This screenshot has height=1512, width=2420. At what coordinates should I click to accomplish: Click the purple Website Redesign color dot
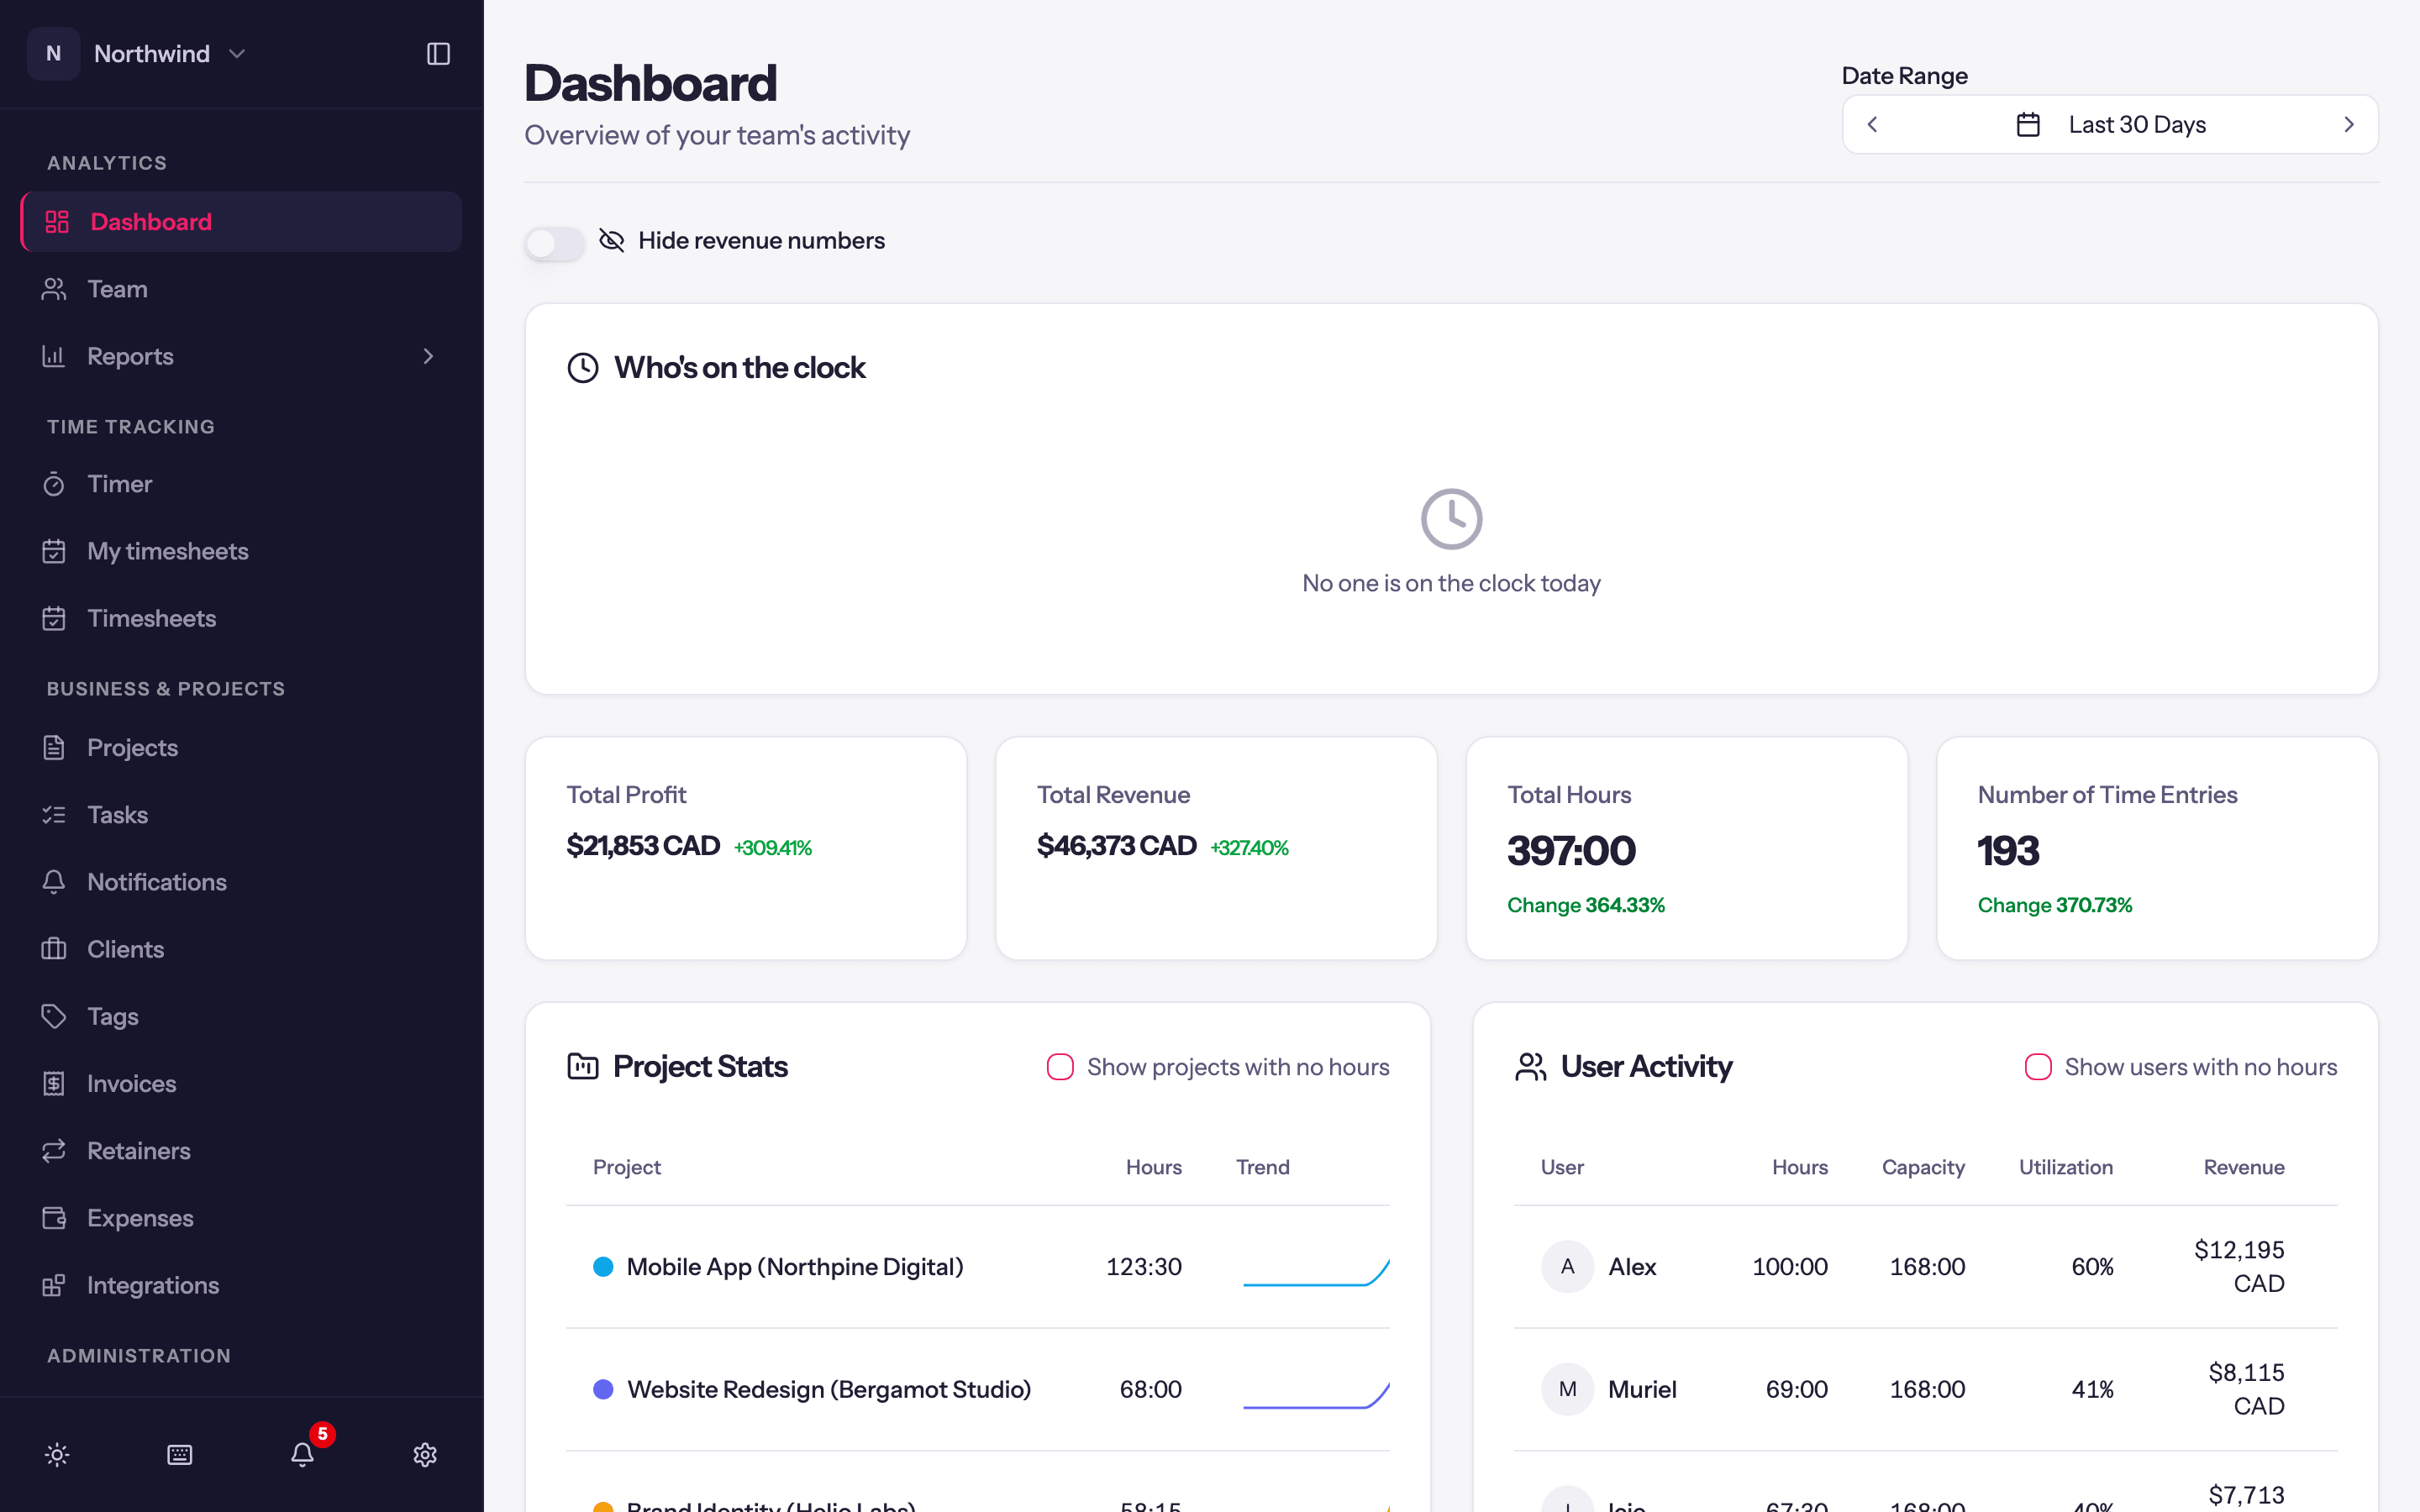point(603,1389)
